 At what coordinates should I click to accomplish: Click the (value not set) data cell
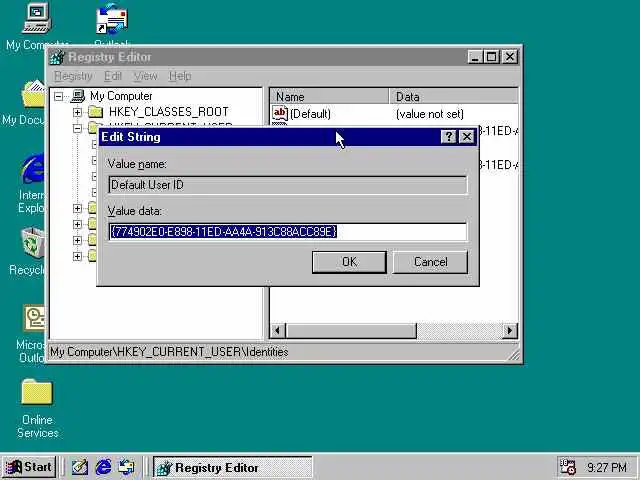pos(429,114)
